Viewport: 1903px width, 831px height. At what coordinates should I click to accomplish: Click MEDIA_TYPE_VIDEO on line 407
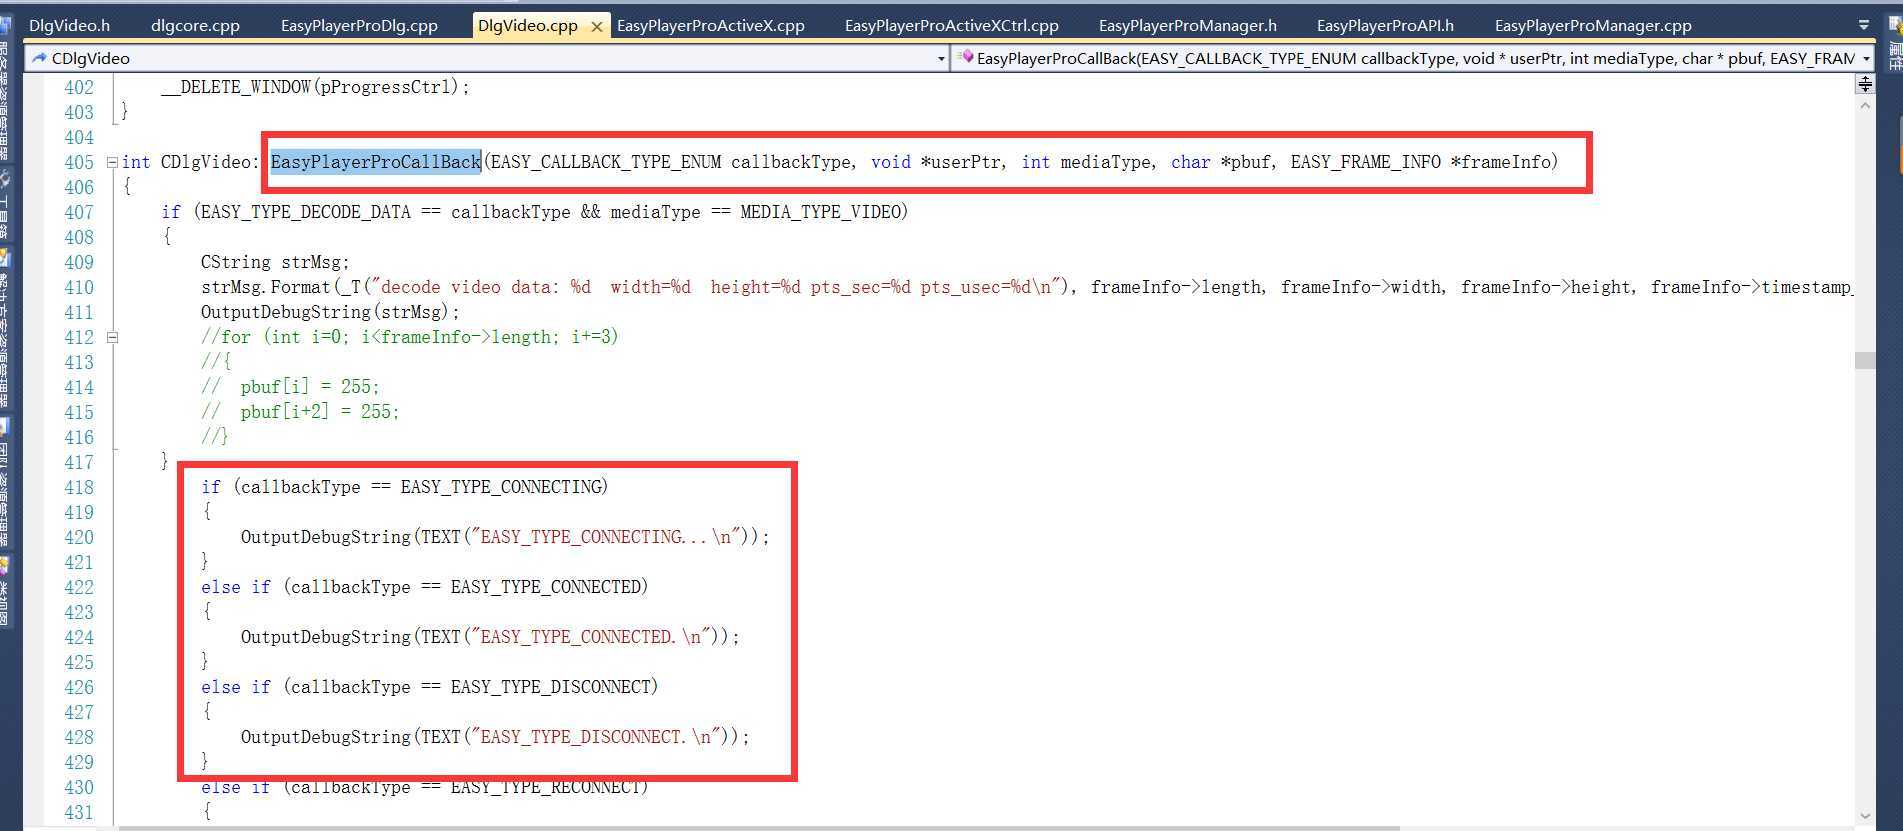tap(821, 212)
